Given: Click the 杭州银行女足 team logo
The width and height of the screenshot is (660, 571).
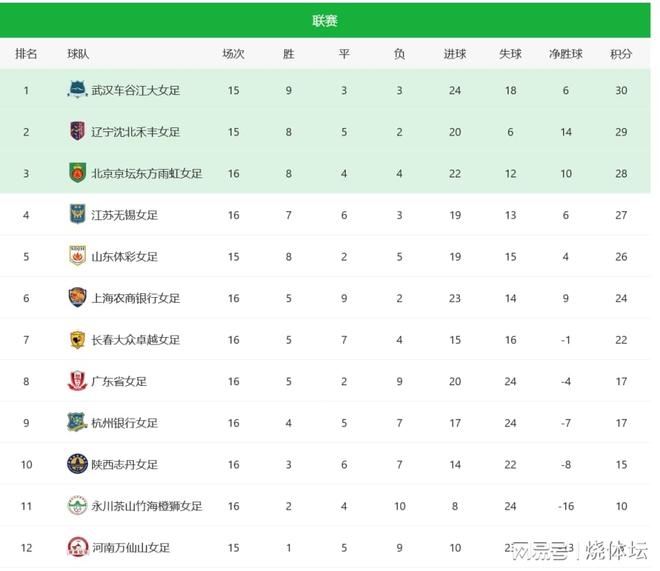Looking at the screenshot, I should tap(77, 422).
